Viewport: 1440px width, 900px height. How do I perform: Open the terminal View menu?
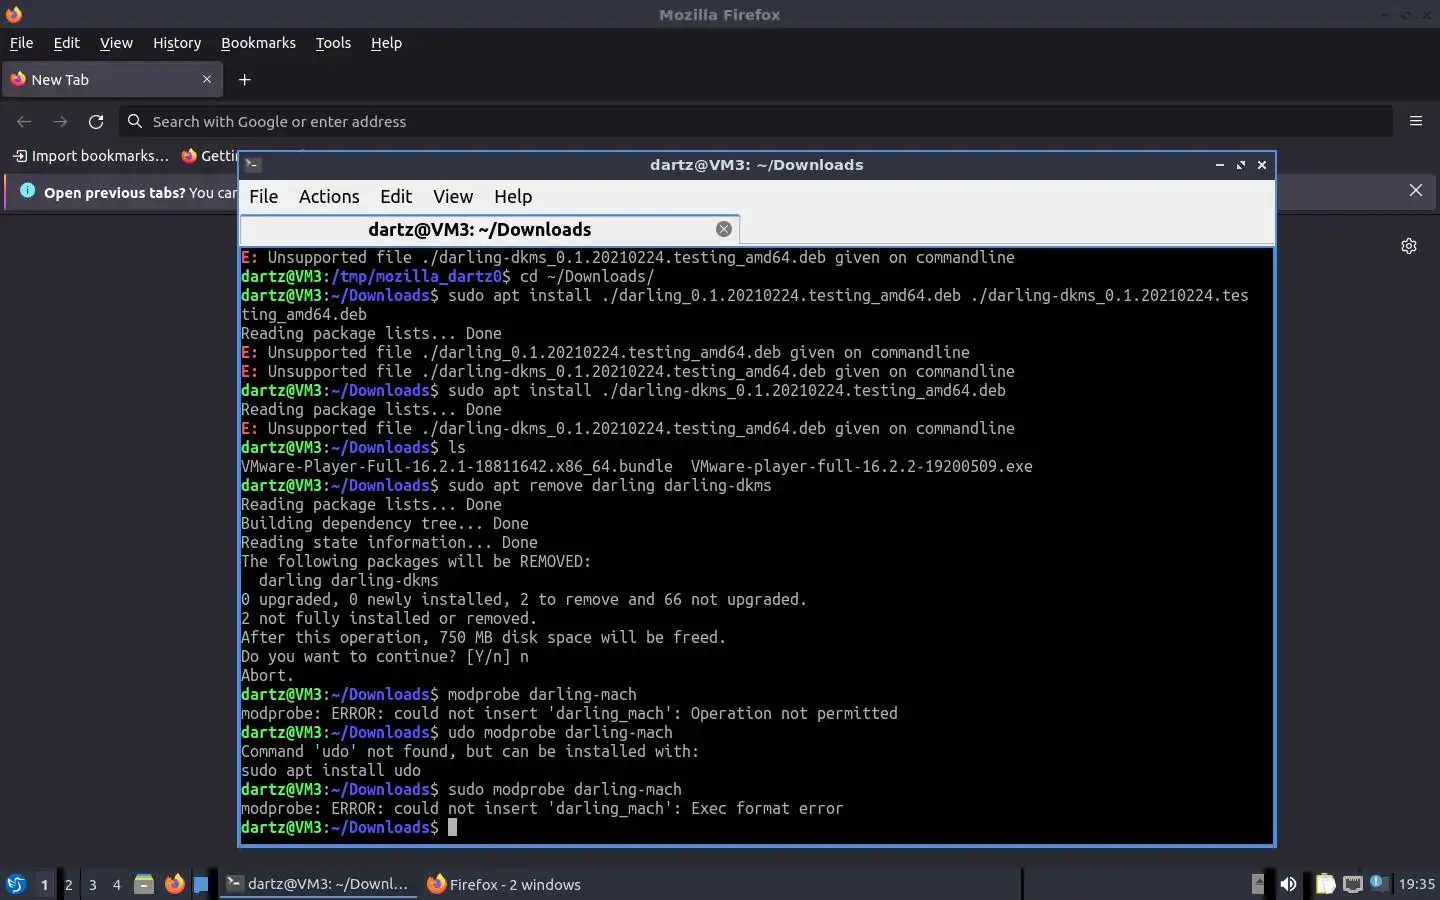click(x=453, y=196)
